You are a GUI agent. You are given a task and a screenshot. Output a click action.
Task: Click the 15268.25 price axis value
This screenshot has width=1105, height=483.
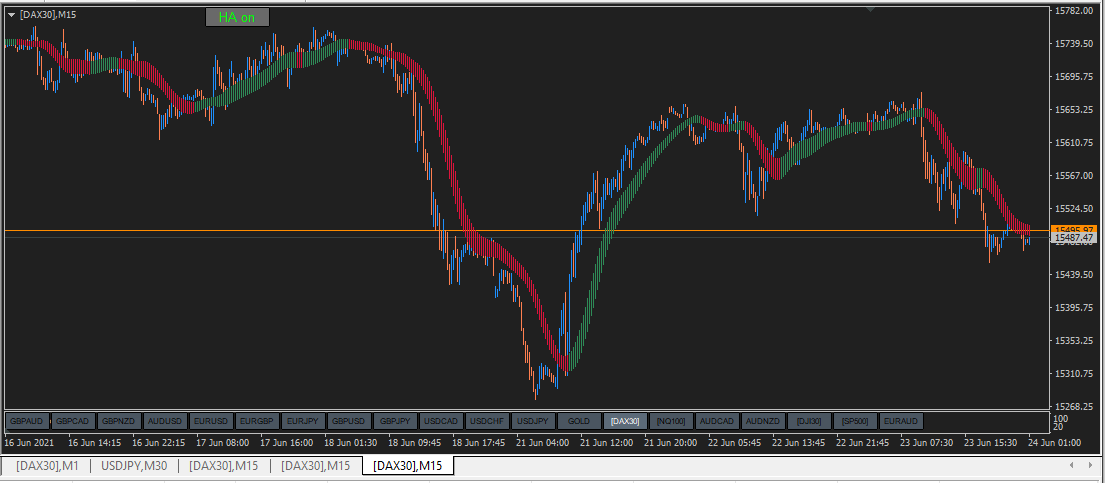1075,406
